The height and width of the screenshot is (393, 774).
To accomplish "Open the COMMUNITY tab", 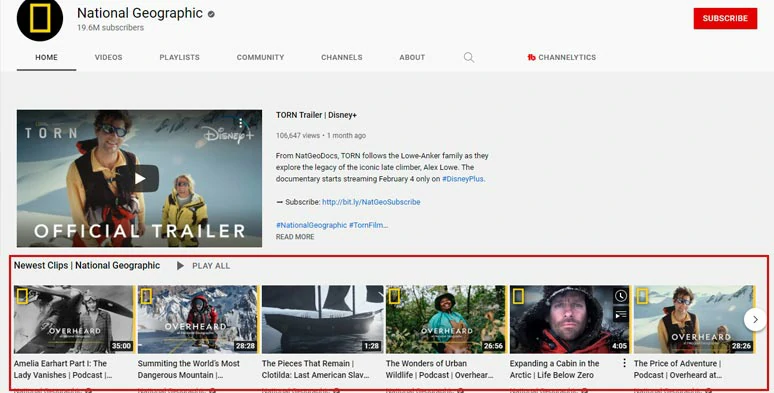I will point(260,57).
